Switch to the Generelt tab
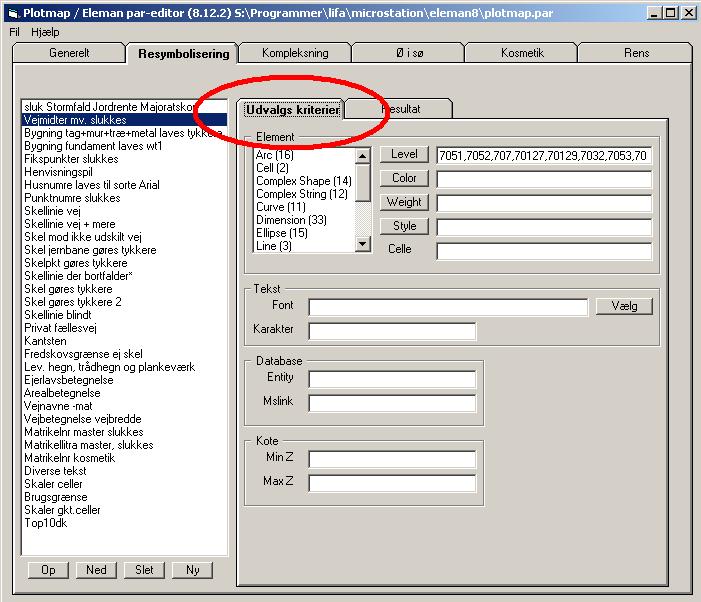 [69, 53]
